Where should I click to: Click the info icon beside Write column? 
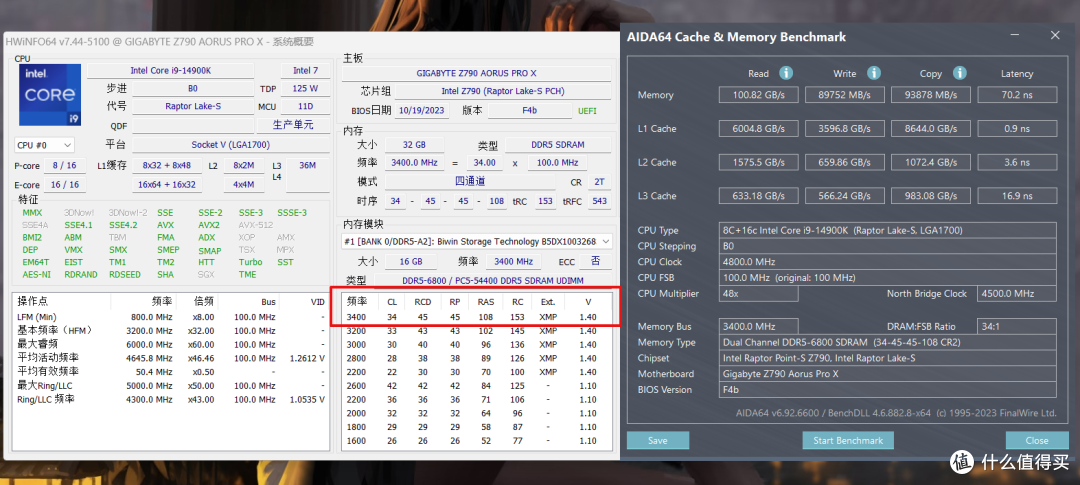coord(873,73)
